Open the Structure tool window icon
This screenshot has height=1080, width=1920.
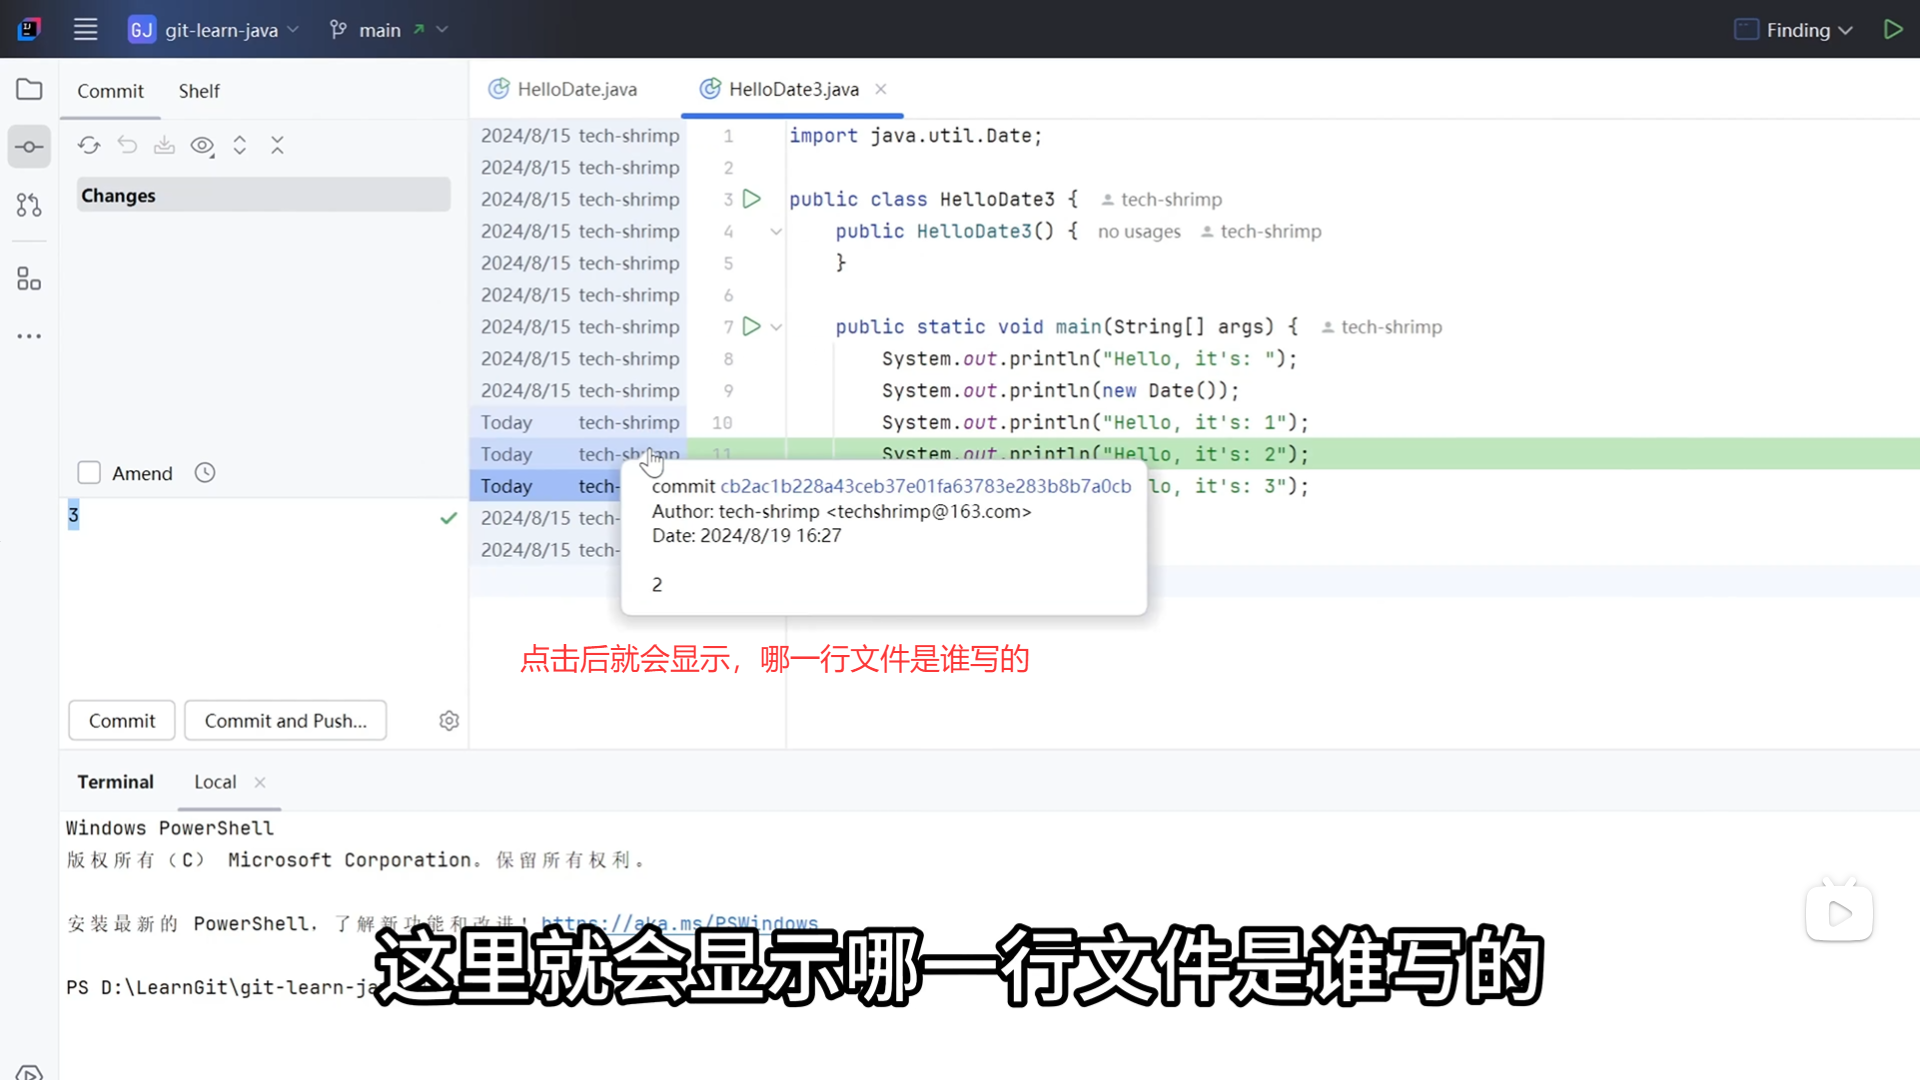coord(29,279)
